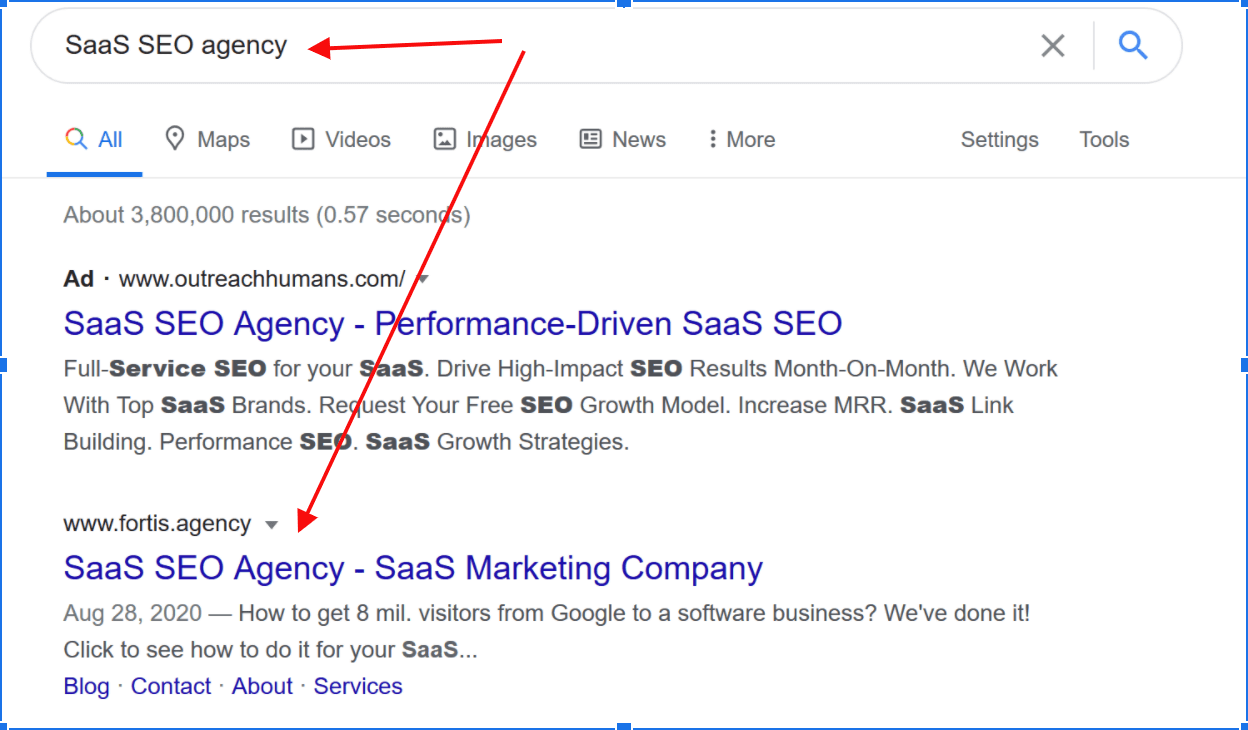Click the News newspaper icon
Viewport: 1248px width, 730px height.
(x=591, y=139)
